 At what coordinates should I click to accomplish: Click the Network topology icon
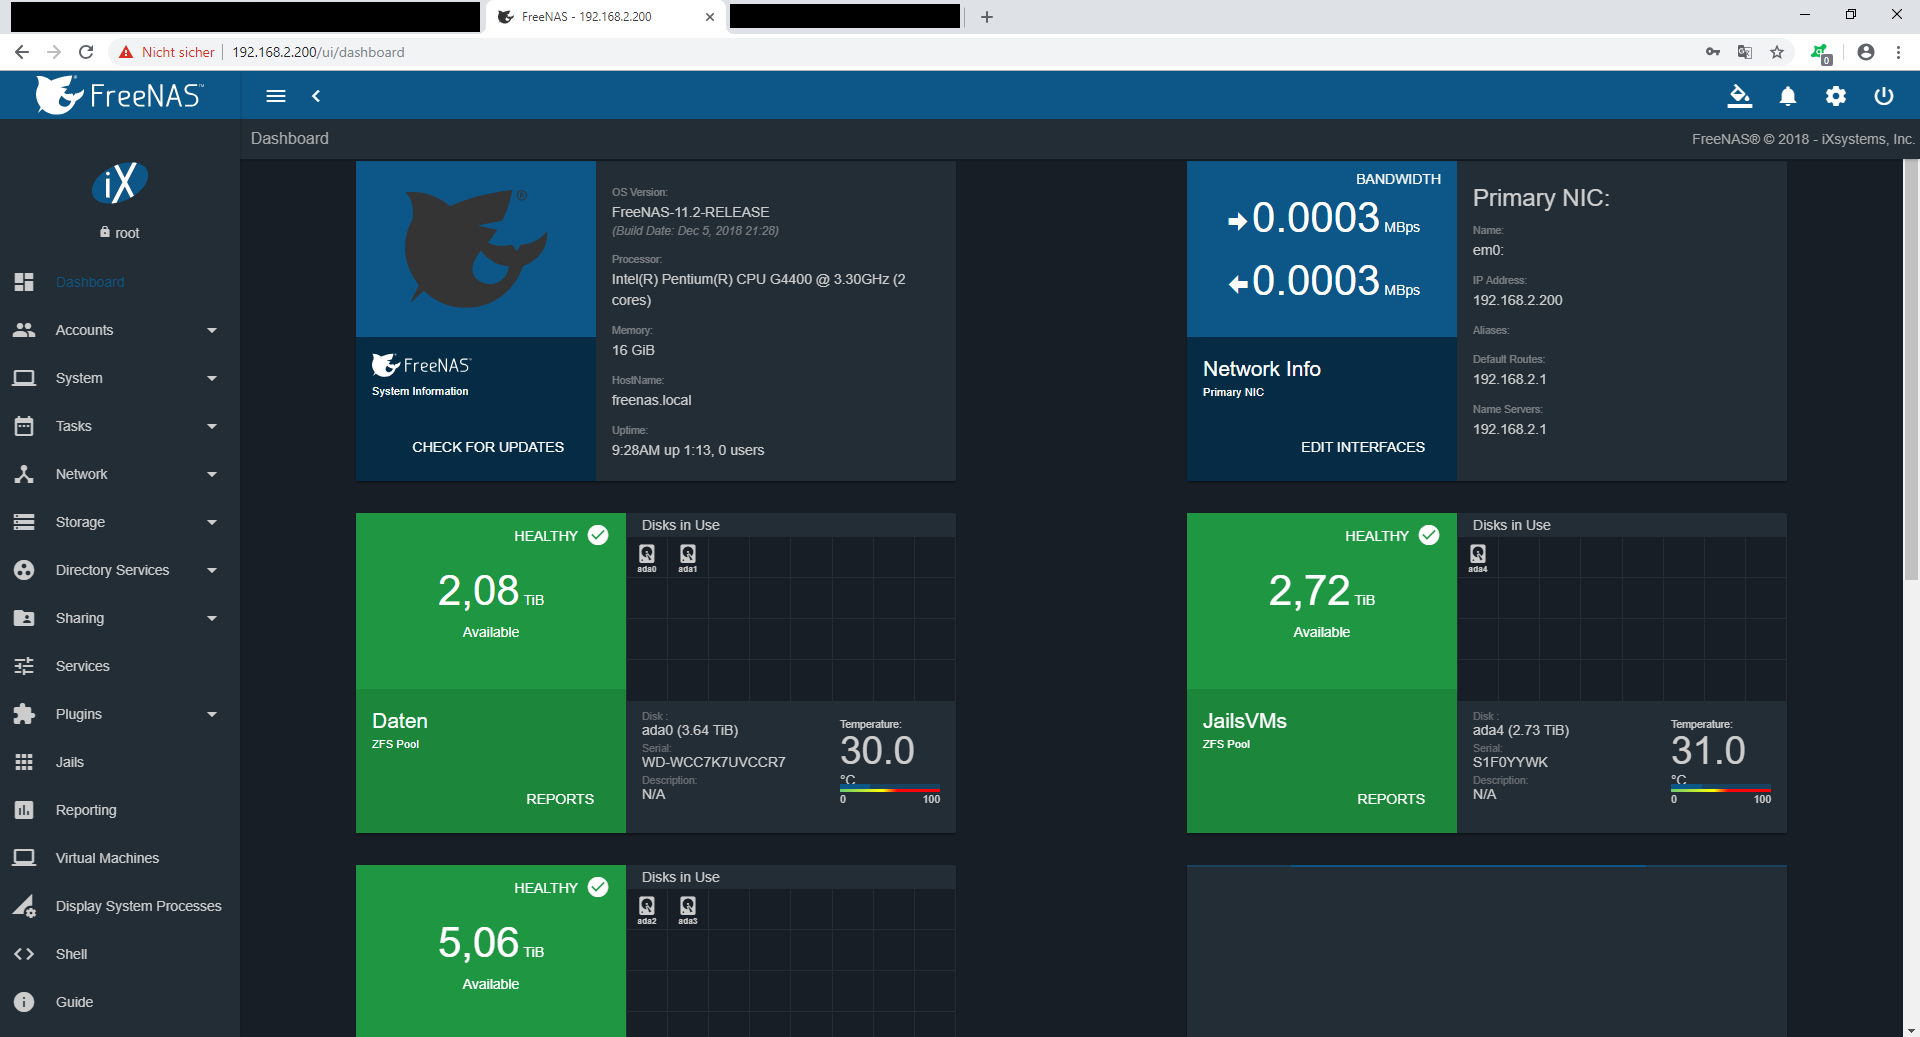[x=24, y=474]
